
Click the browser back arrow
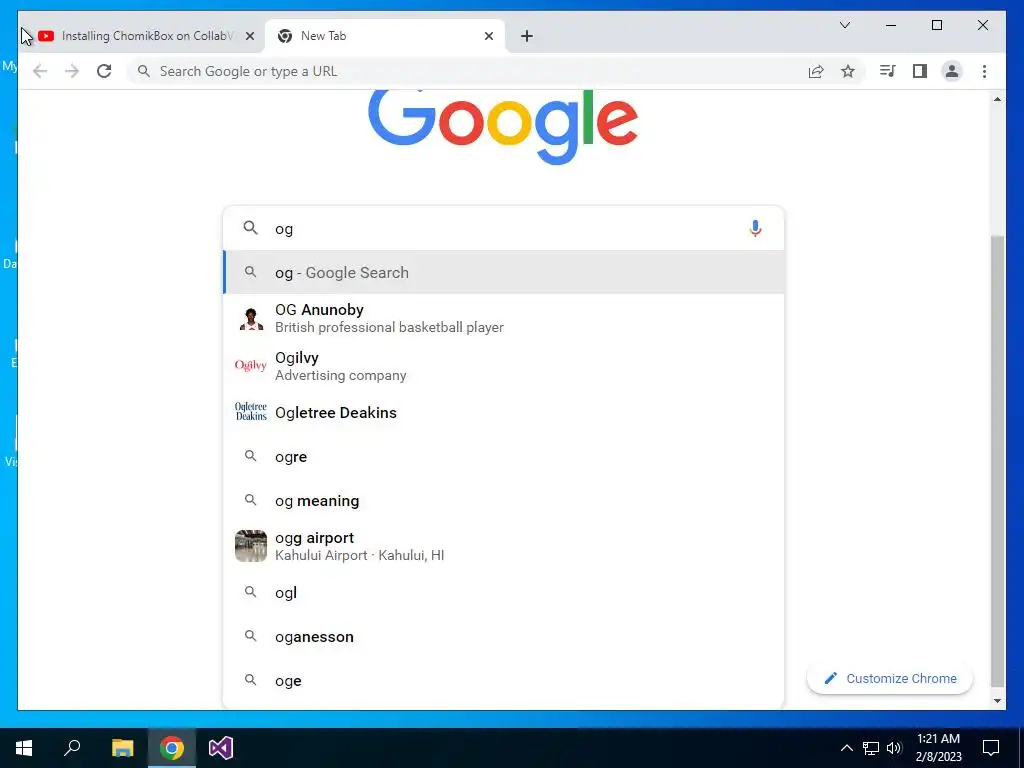(x=40, y=71)
